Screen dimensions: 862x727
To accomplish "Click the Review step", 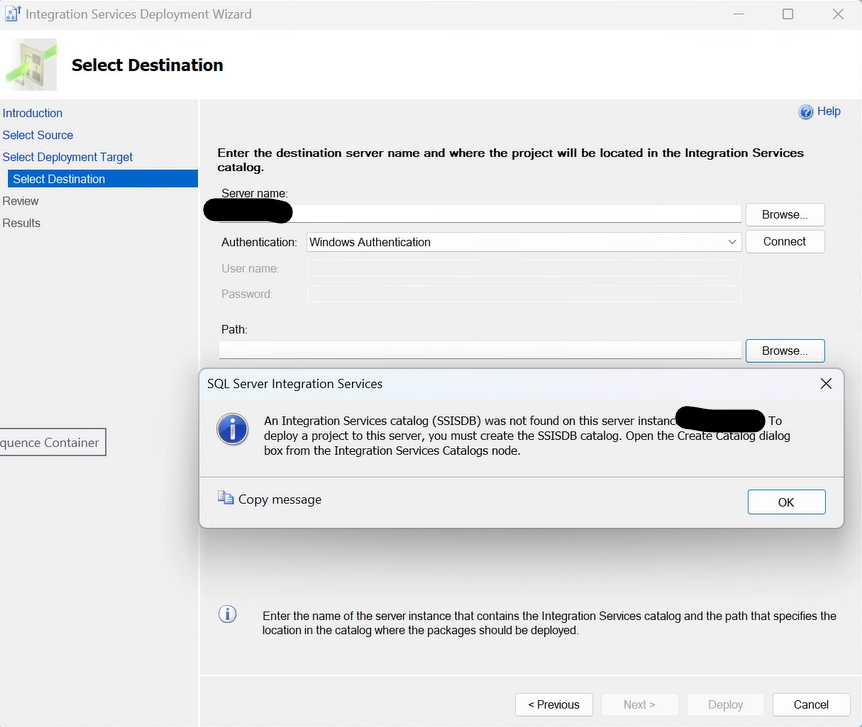I will (x=20, y=201).
